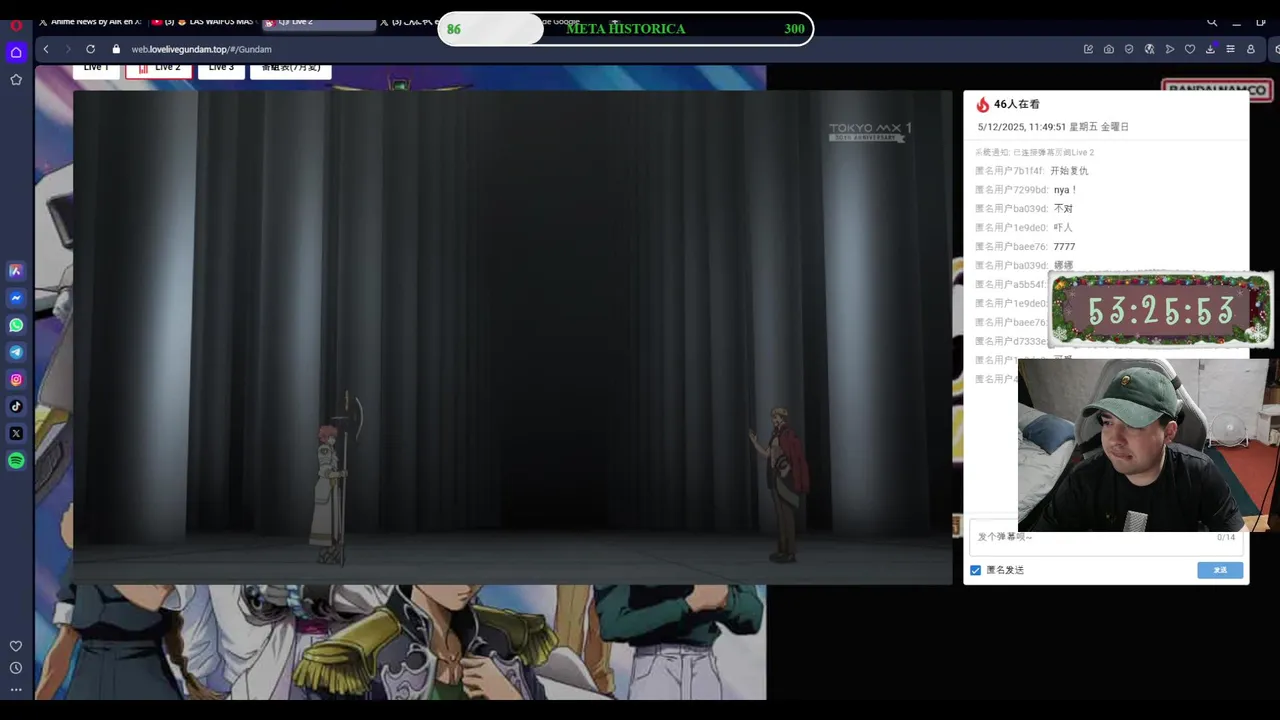Viewport: 1280px width, 720px height.
Task: Search tabs with magnifier icon
Action: pos(1212,22)
